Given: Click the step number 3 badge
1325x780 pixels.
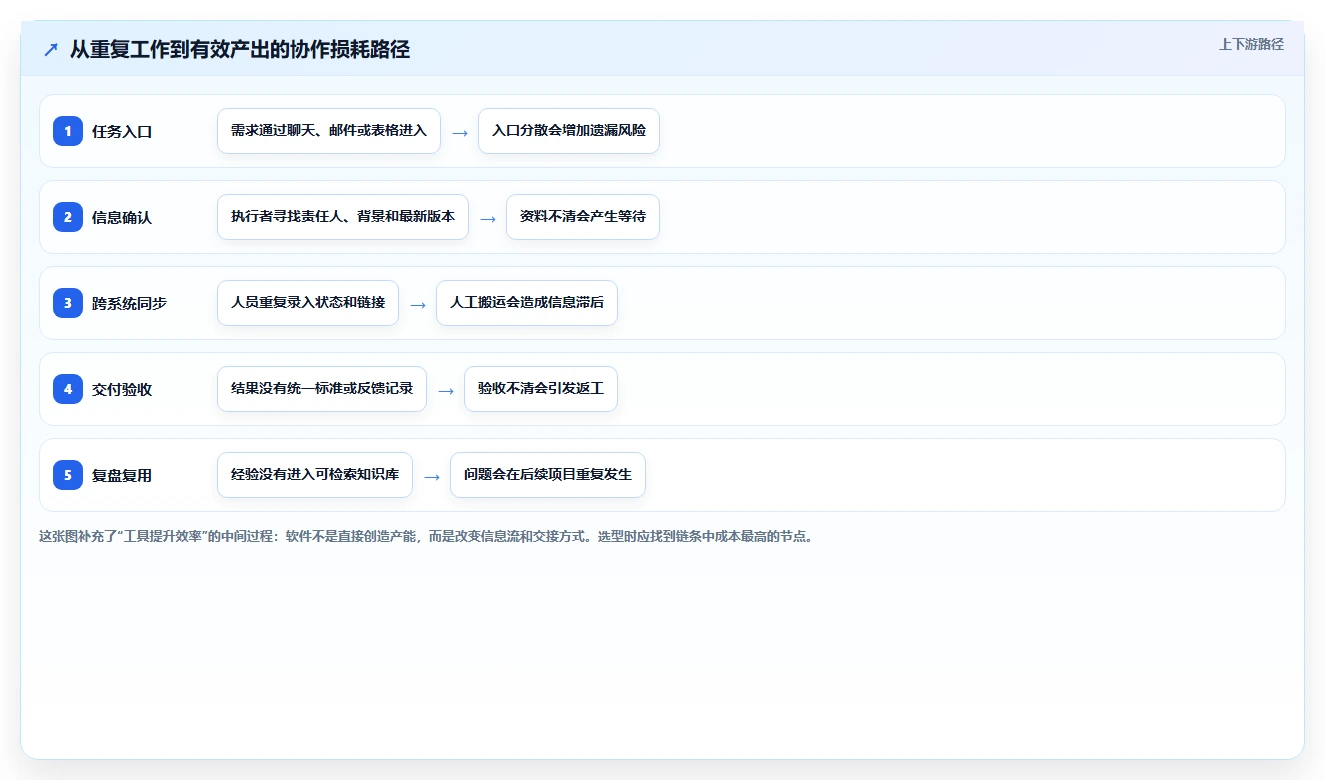Looking at the screenshot, I should 68,303.
